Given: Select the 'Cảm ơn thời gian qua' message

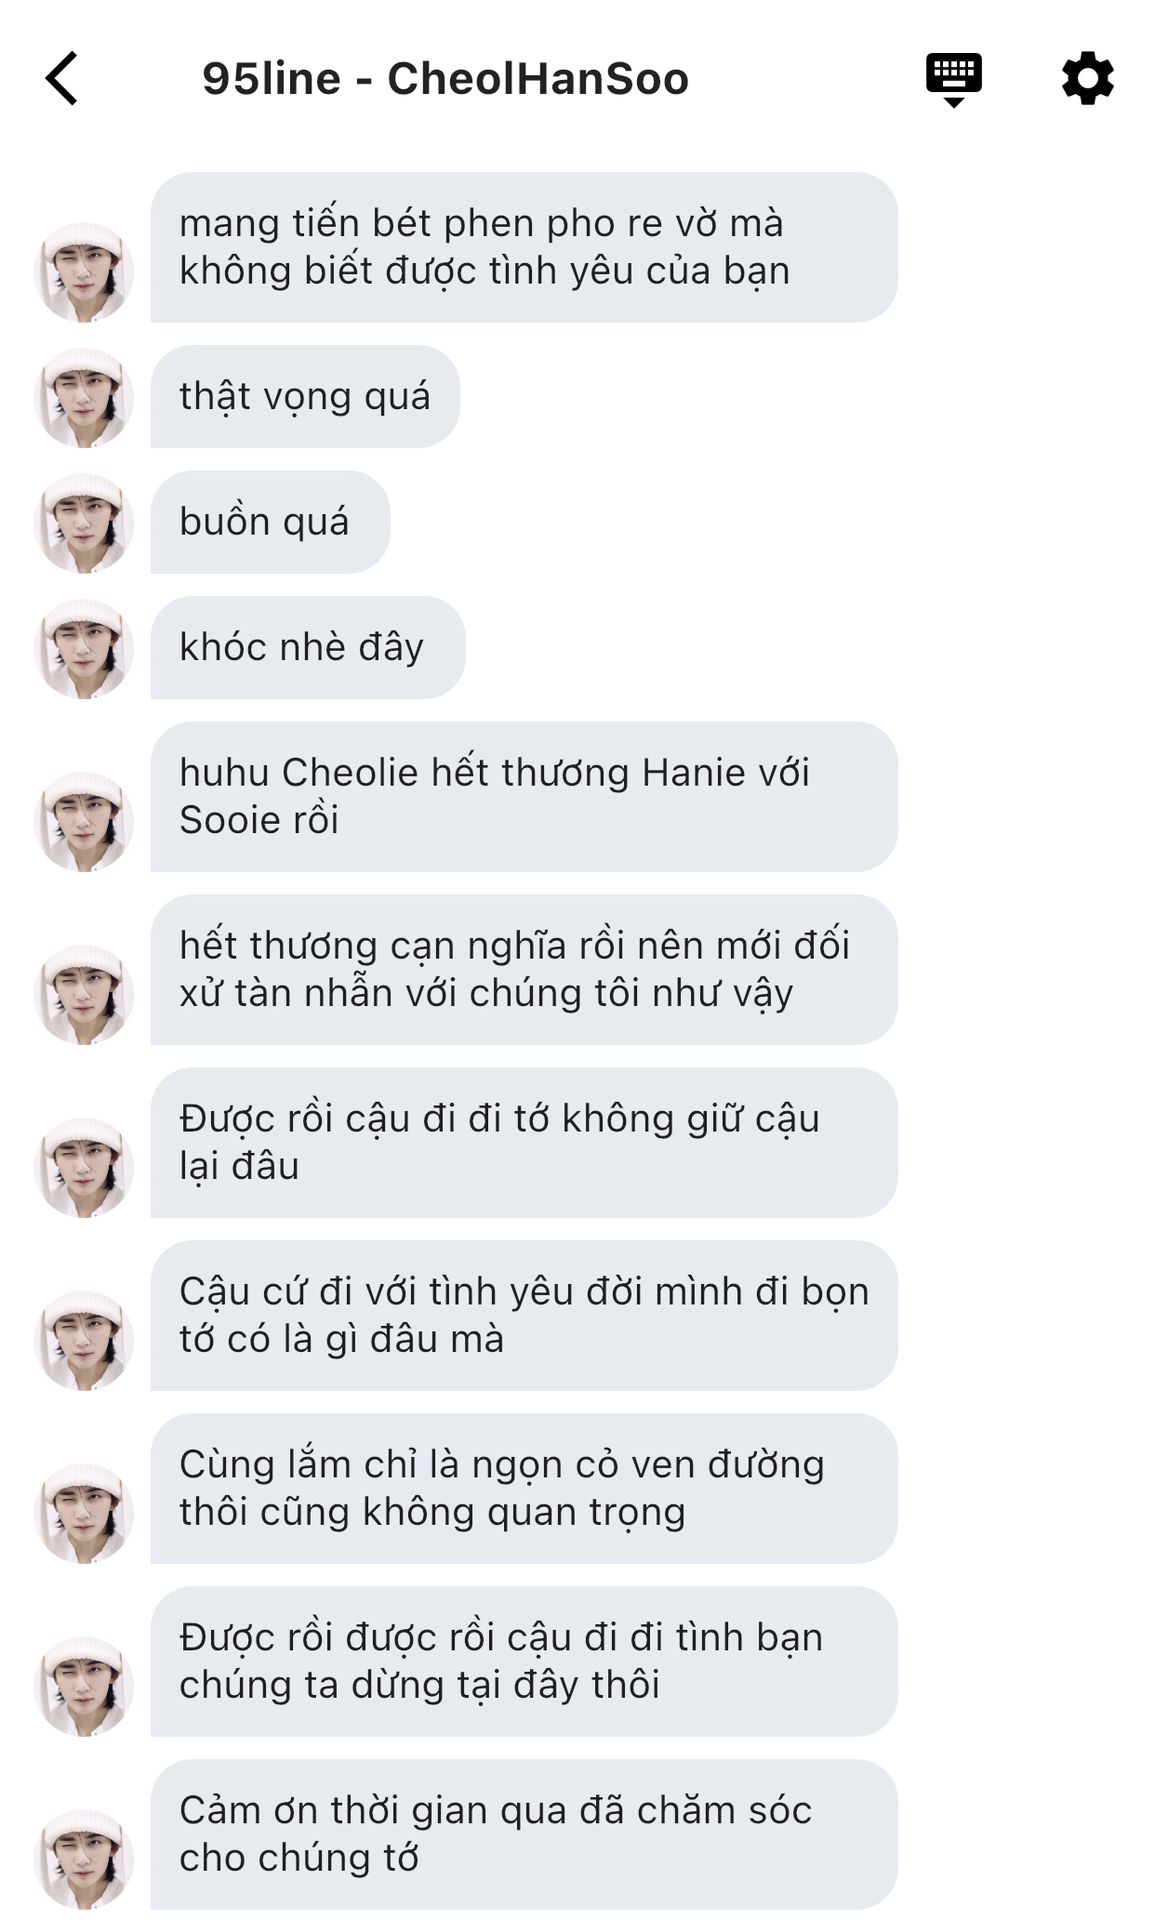Looking at the screenshot, I should (524, 1834).
